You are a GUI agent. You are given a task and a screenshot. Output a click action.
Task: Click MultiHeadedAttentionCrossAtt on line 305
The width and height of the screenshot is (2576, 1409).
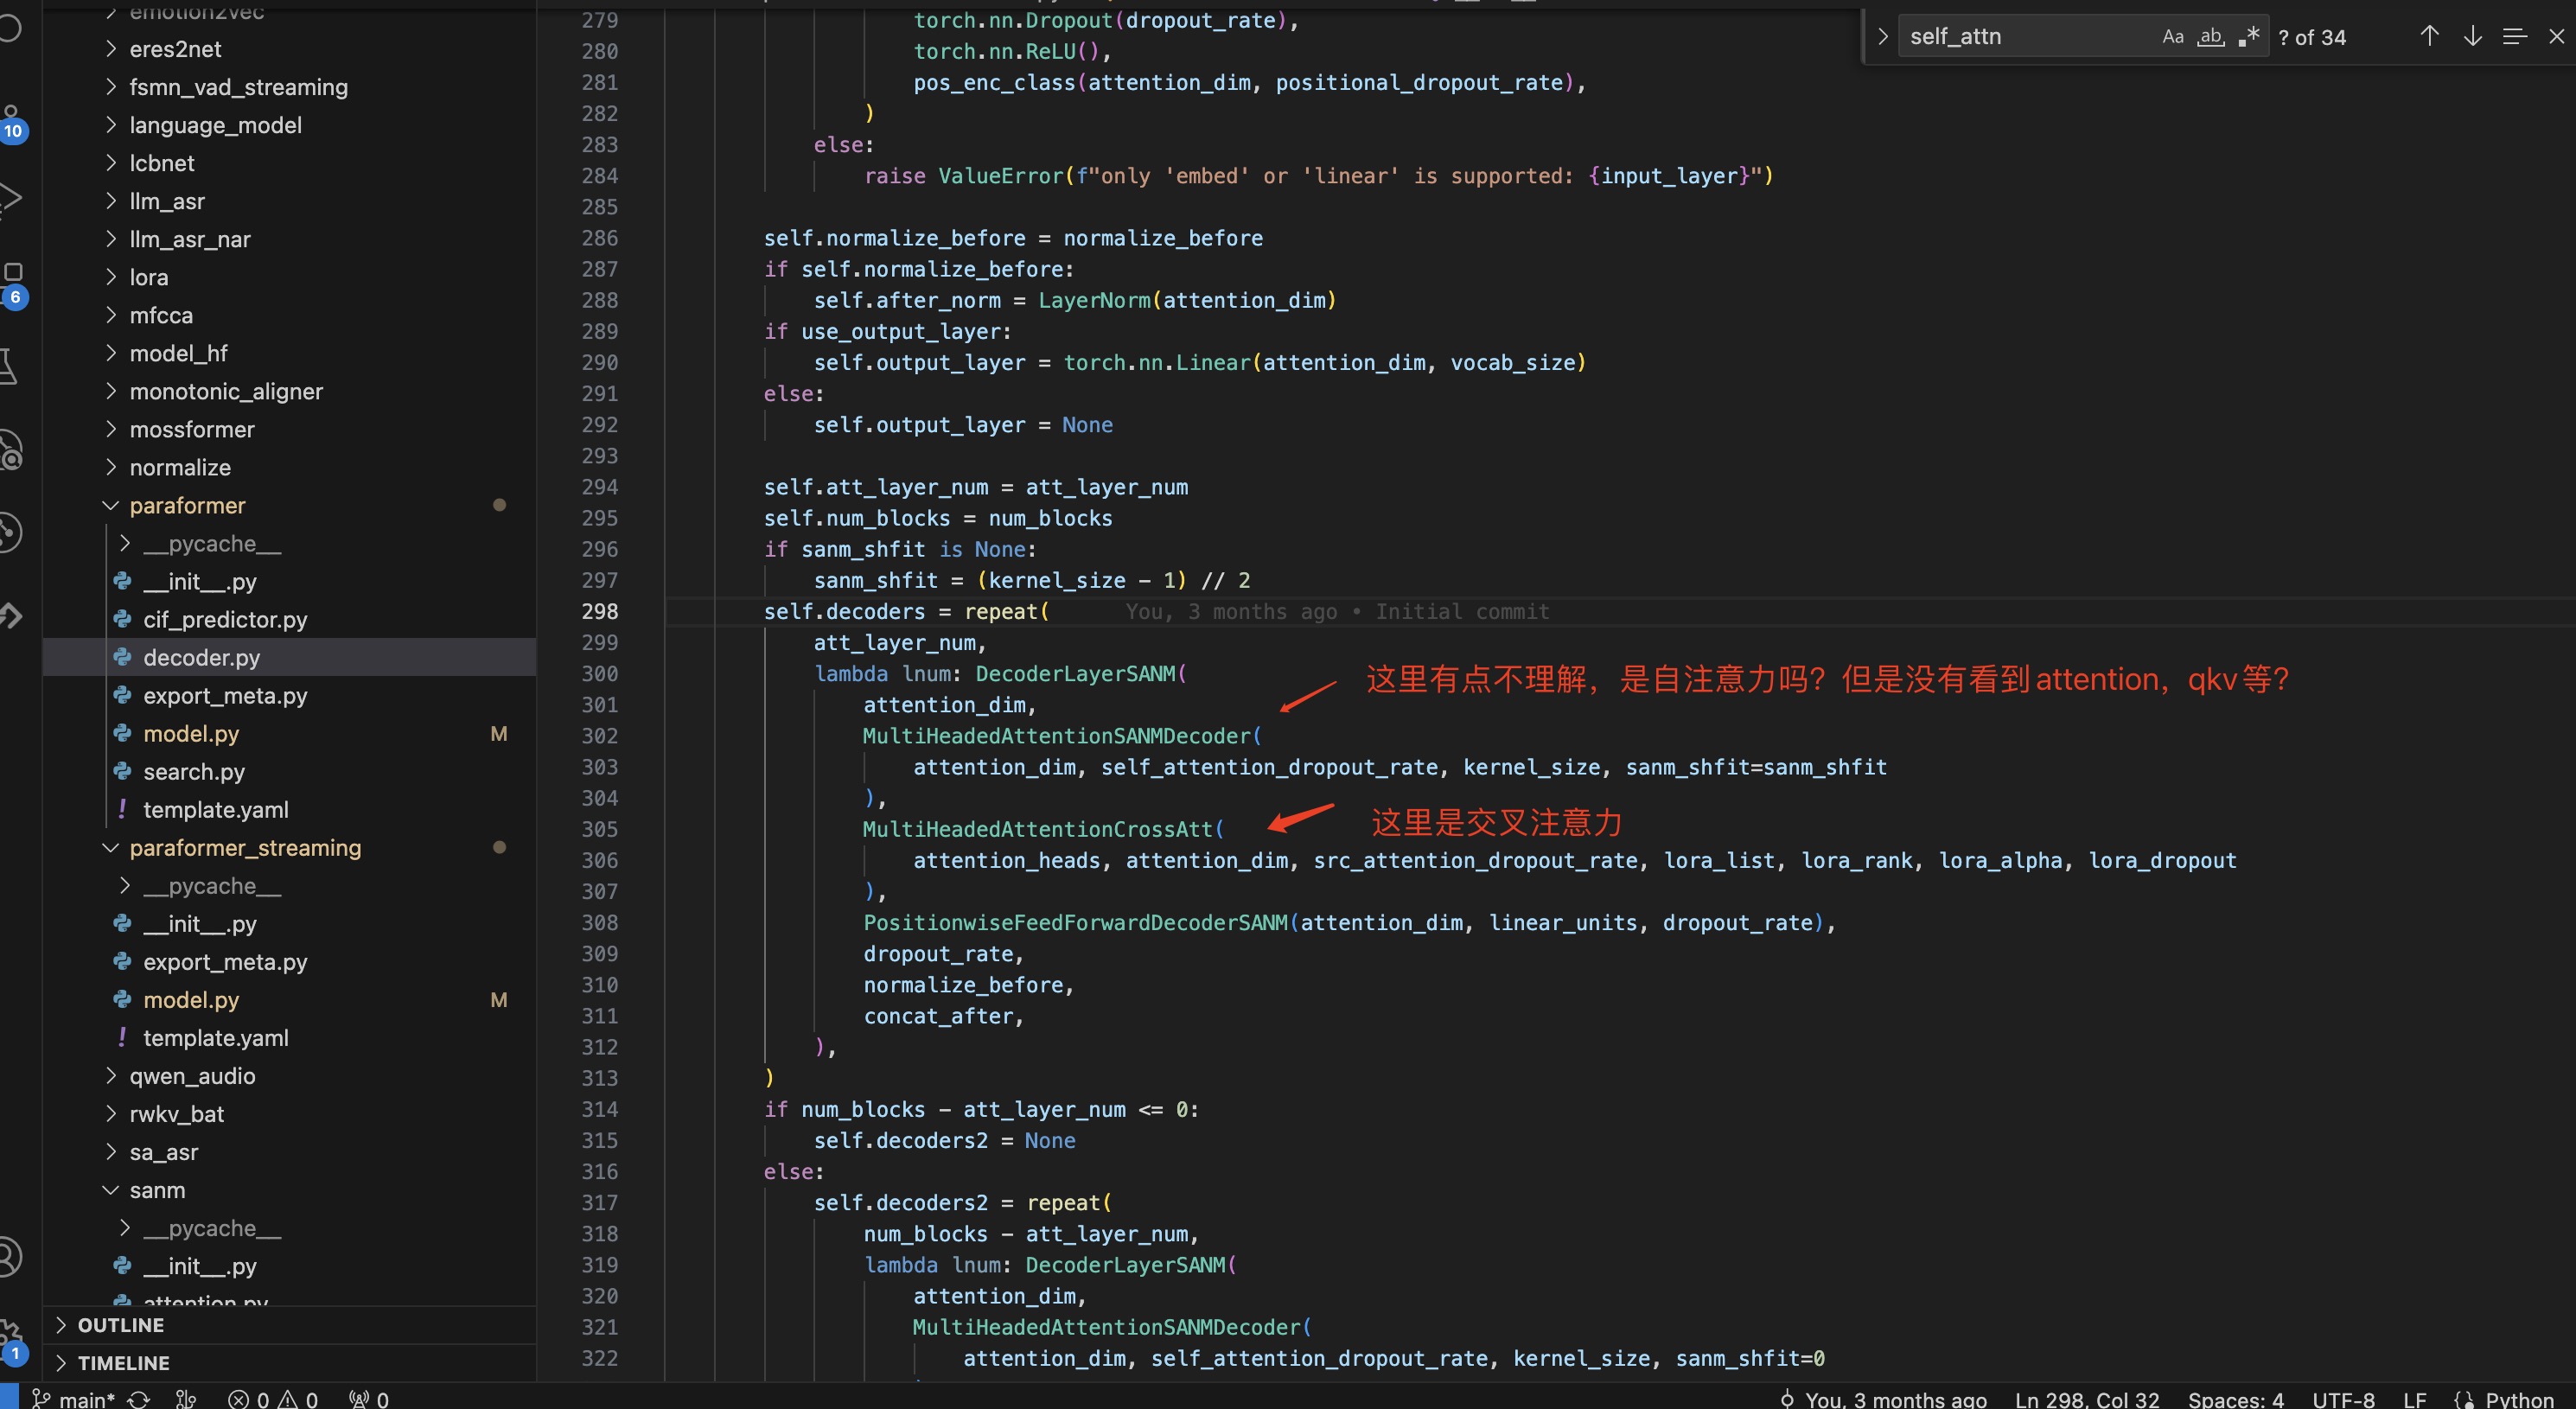(x=1038, y=829)
